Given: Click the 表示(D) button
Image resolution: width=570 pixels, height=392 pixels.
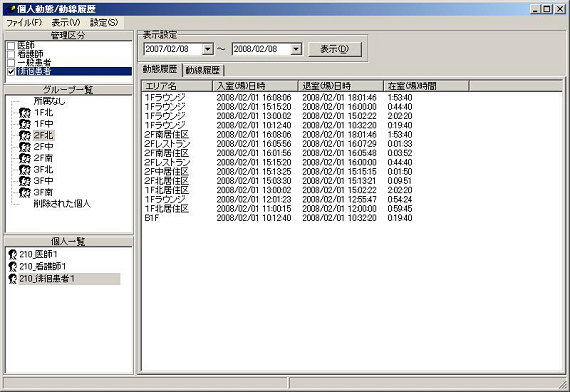Looking at the screenshot, I should tap(335, 49).
